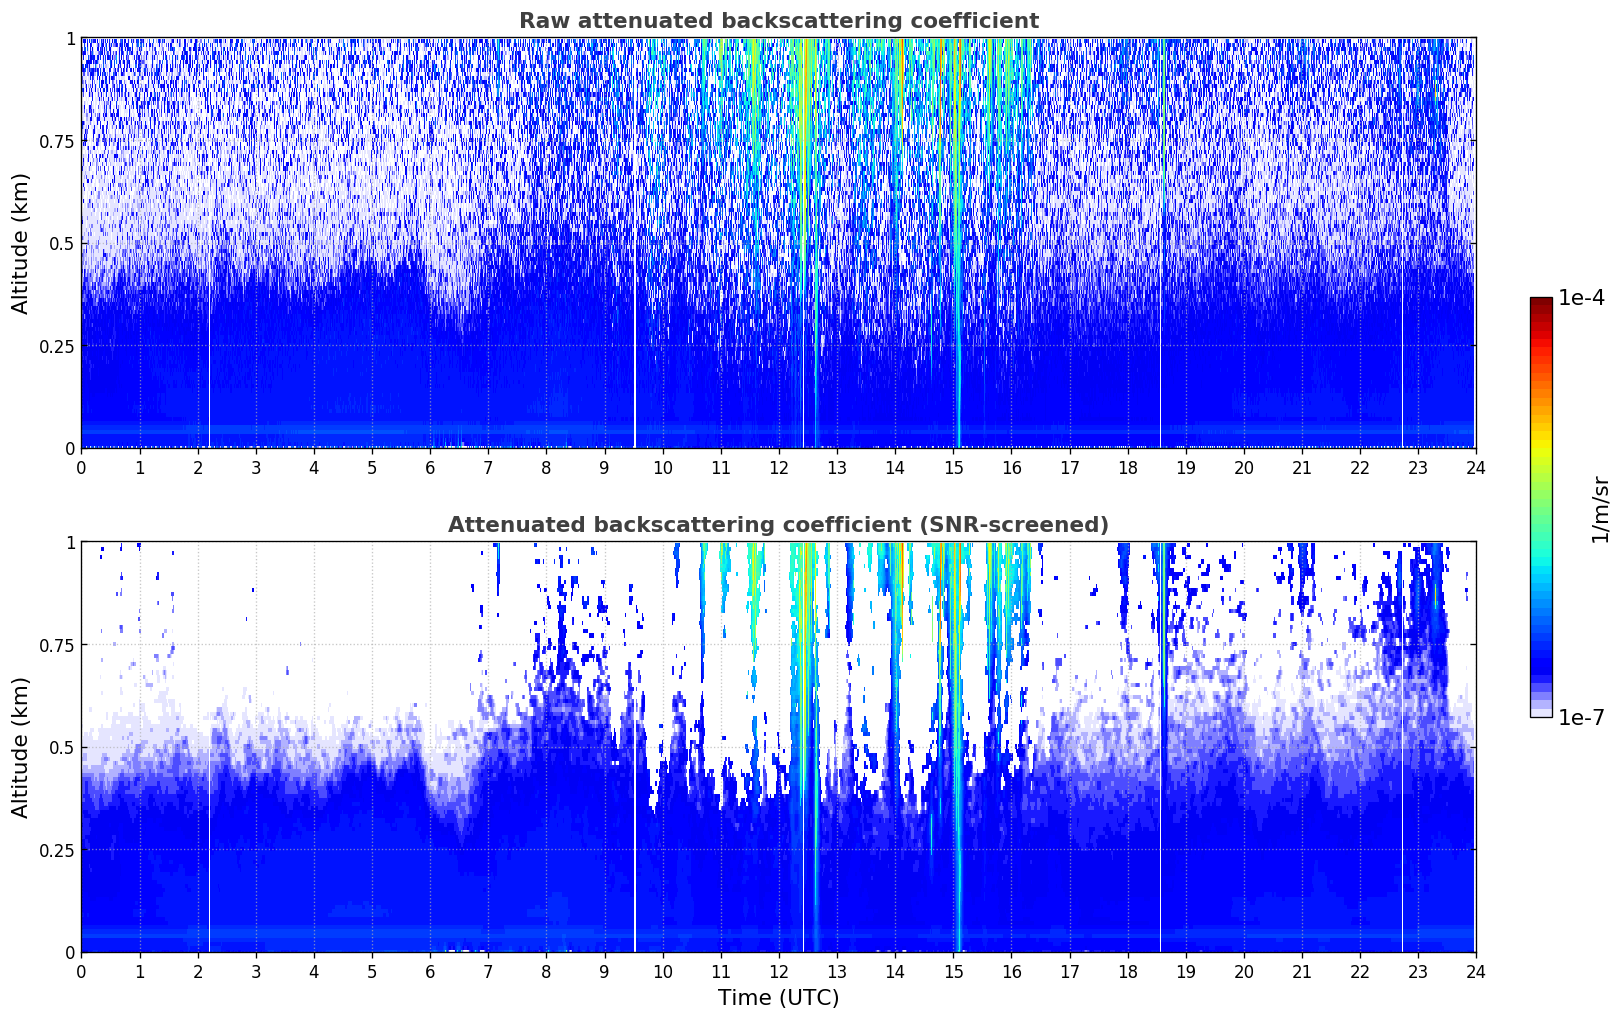Click the '0.25' altitude tick of the raw plot
This screenshot has height=1020, width=1621.
coord(59,346)
